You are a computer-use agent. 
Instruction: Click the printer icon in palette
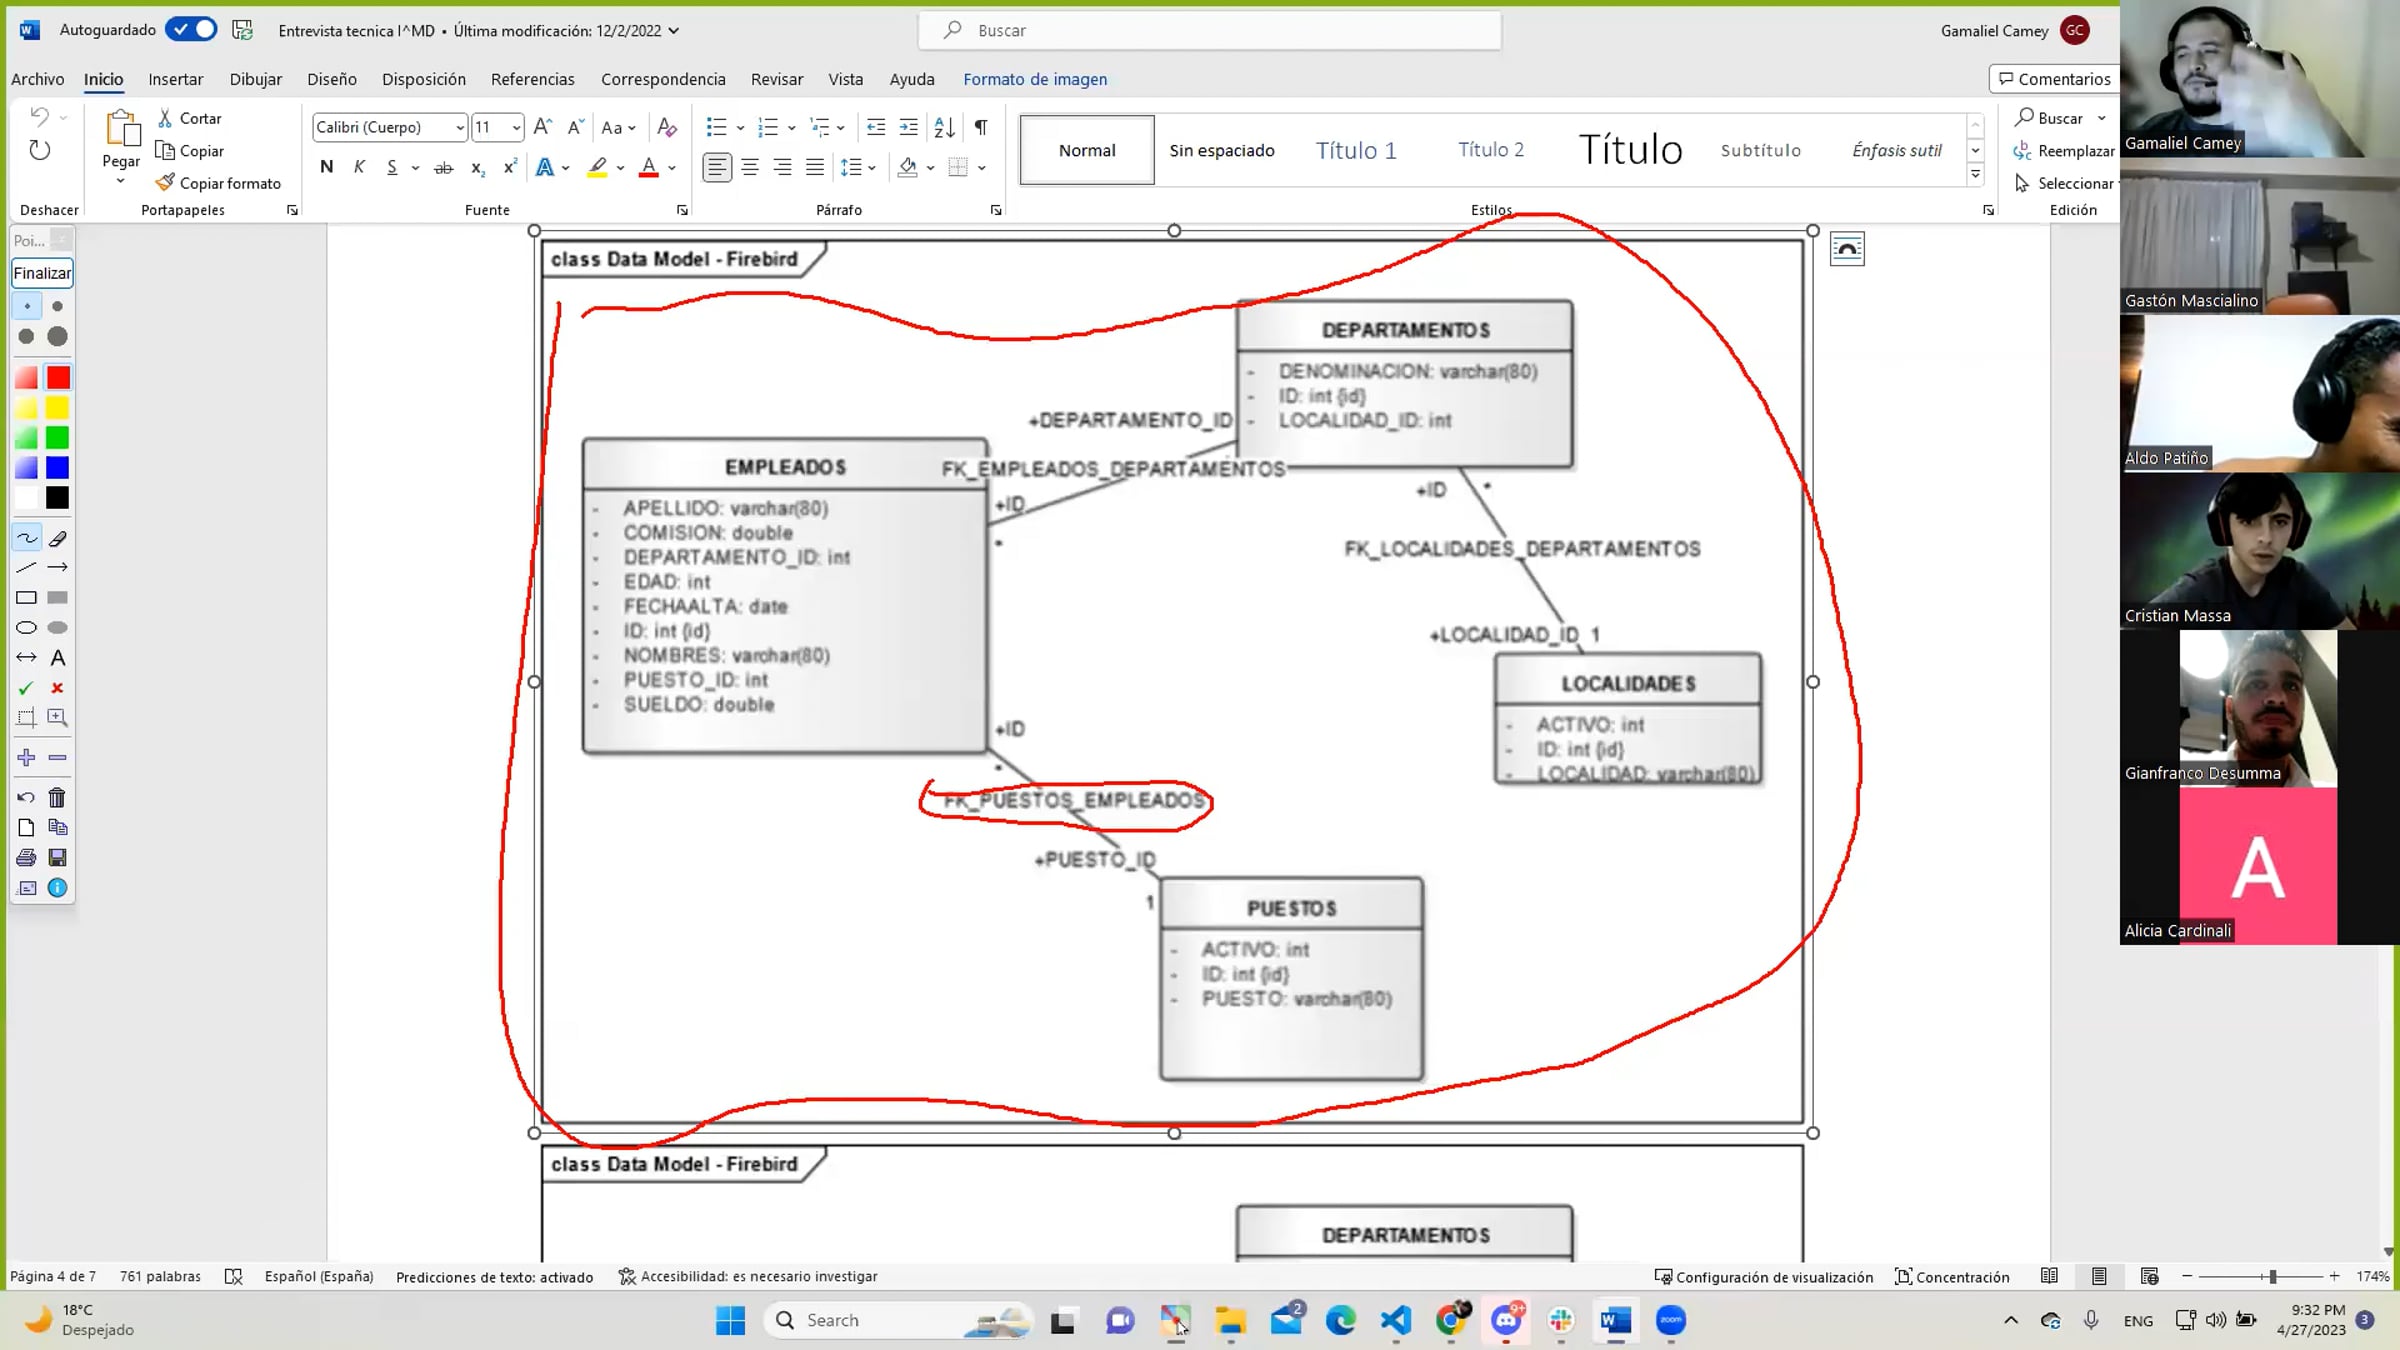click(26, 858)
